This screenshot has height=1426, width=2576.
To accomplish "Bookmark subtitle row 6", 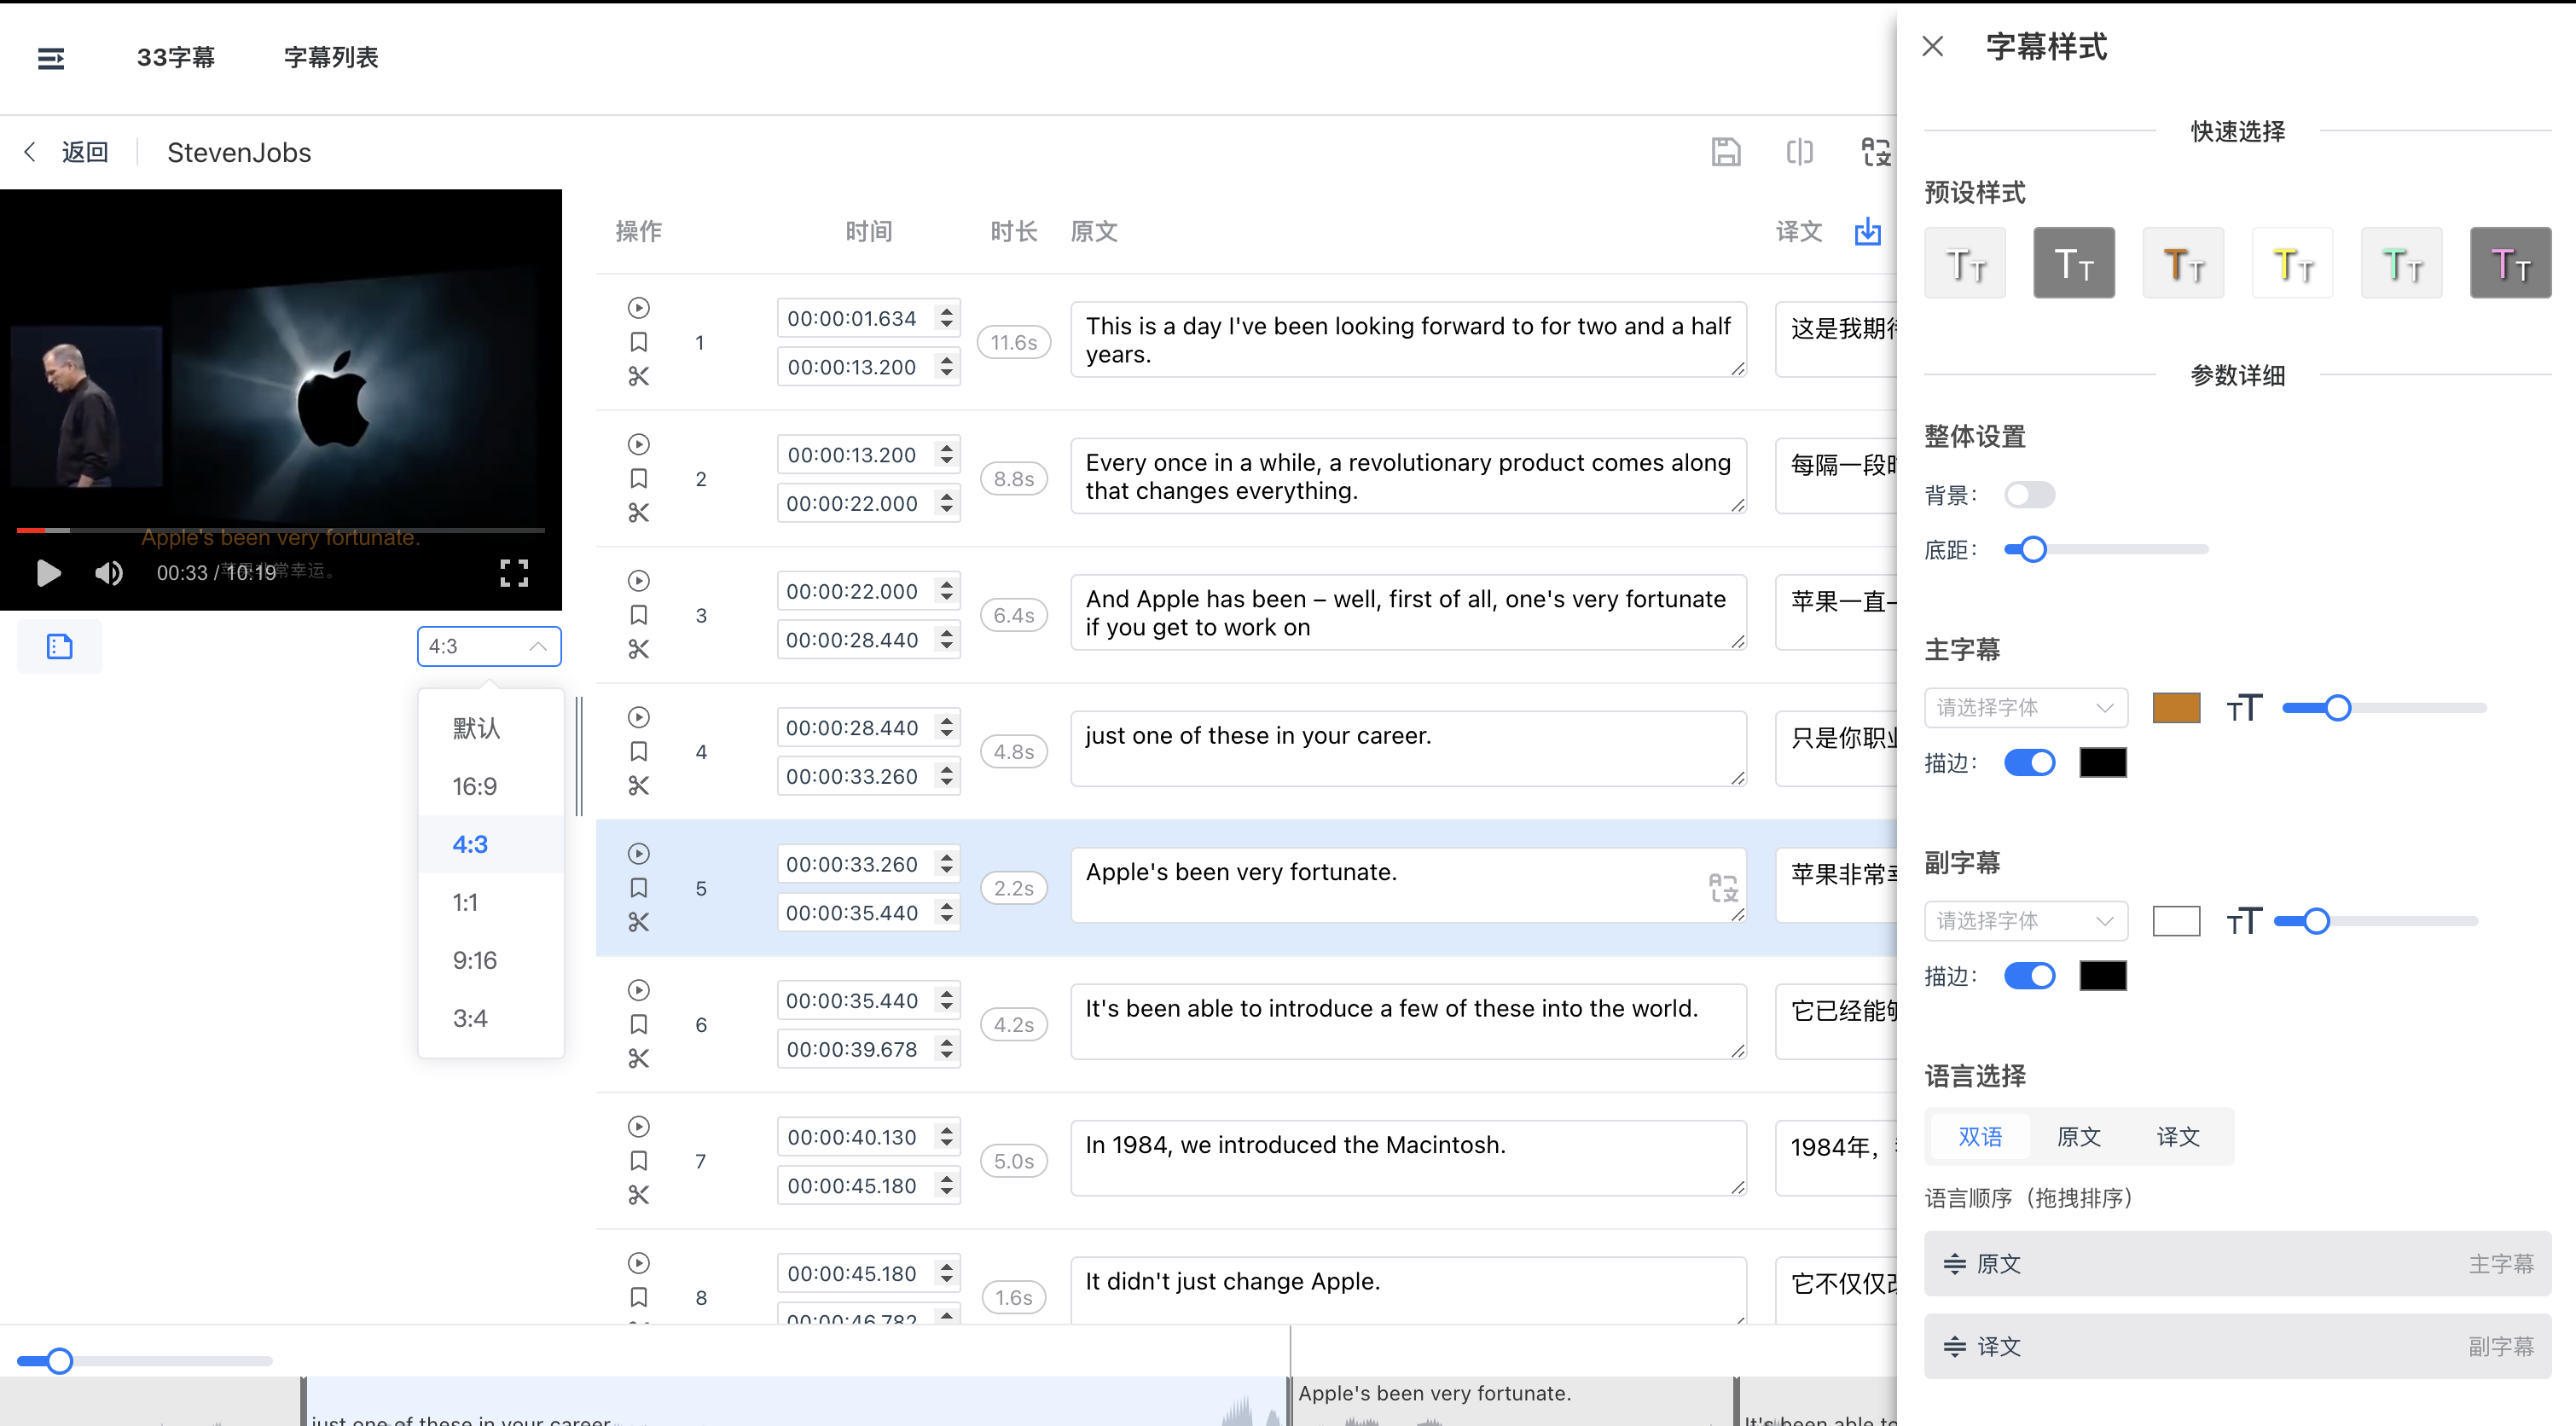I will 638,1024.
